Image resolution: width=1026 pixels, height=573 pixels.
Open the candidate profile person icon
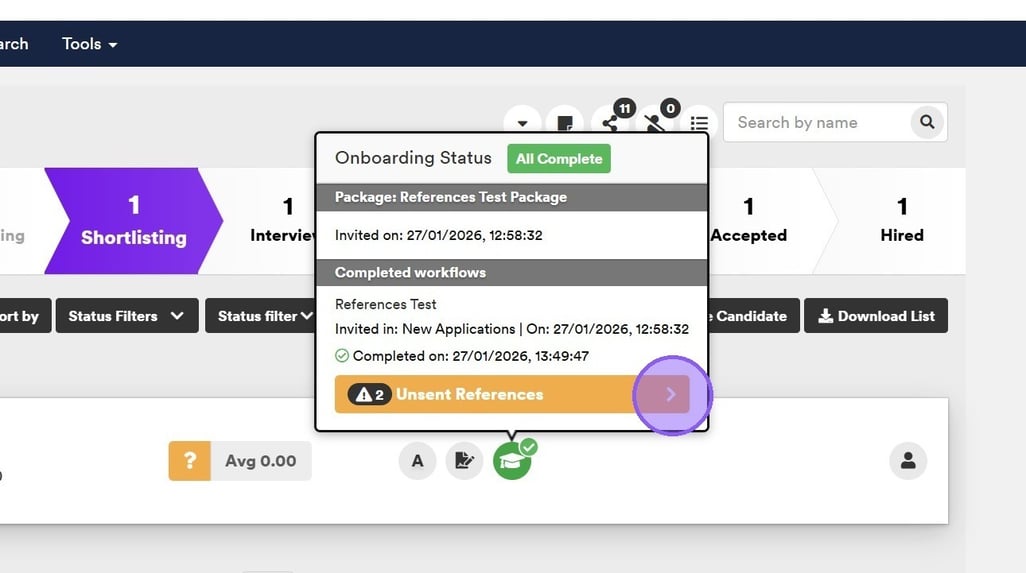tap(908, 461)
